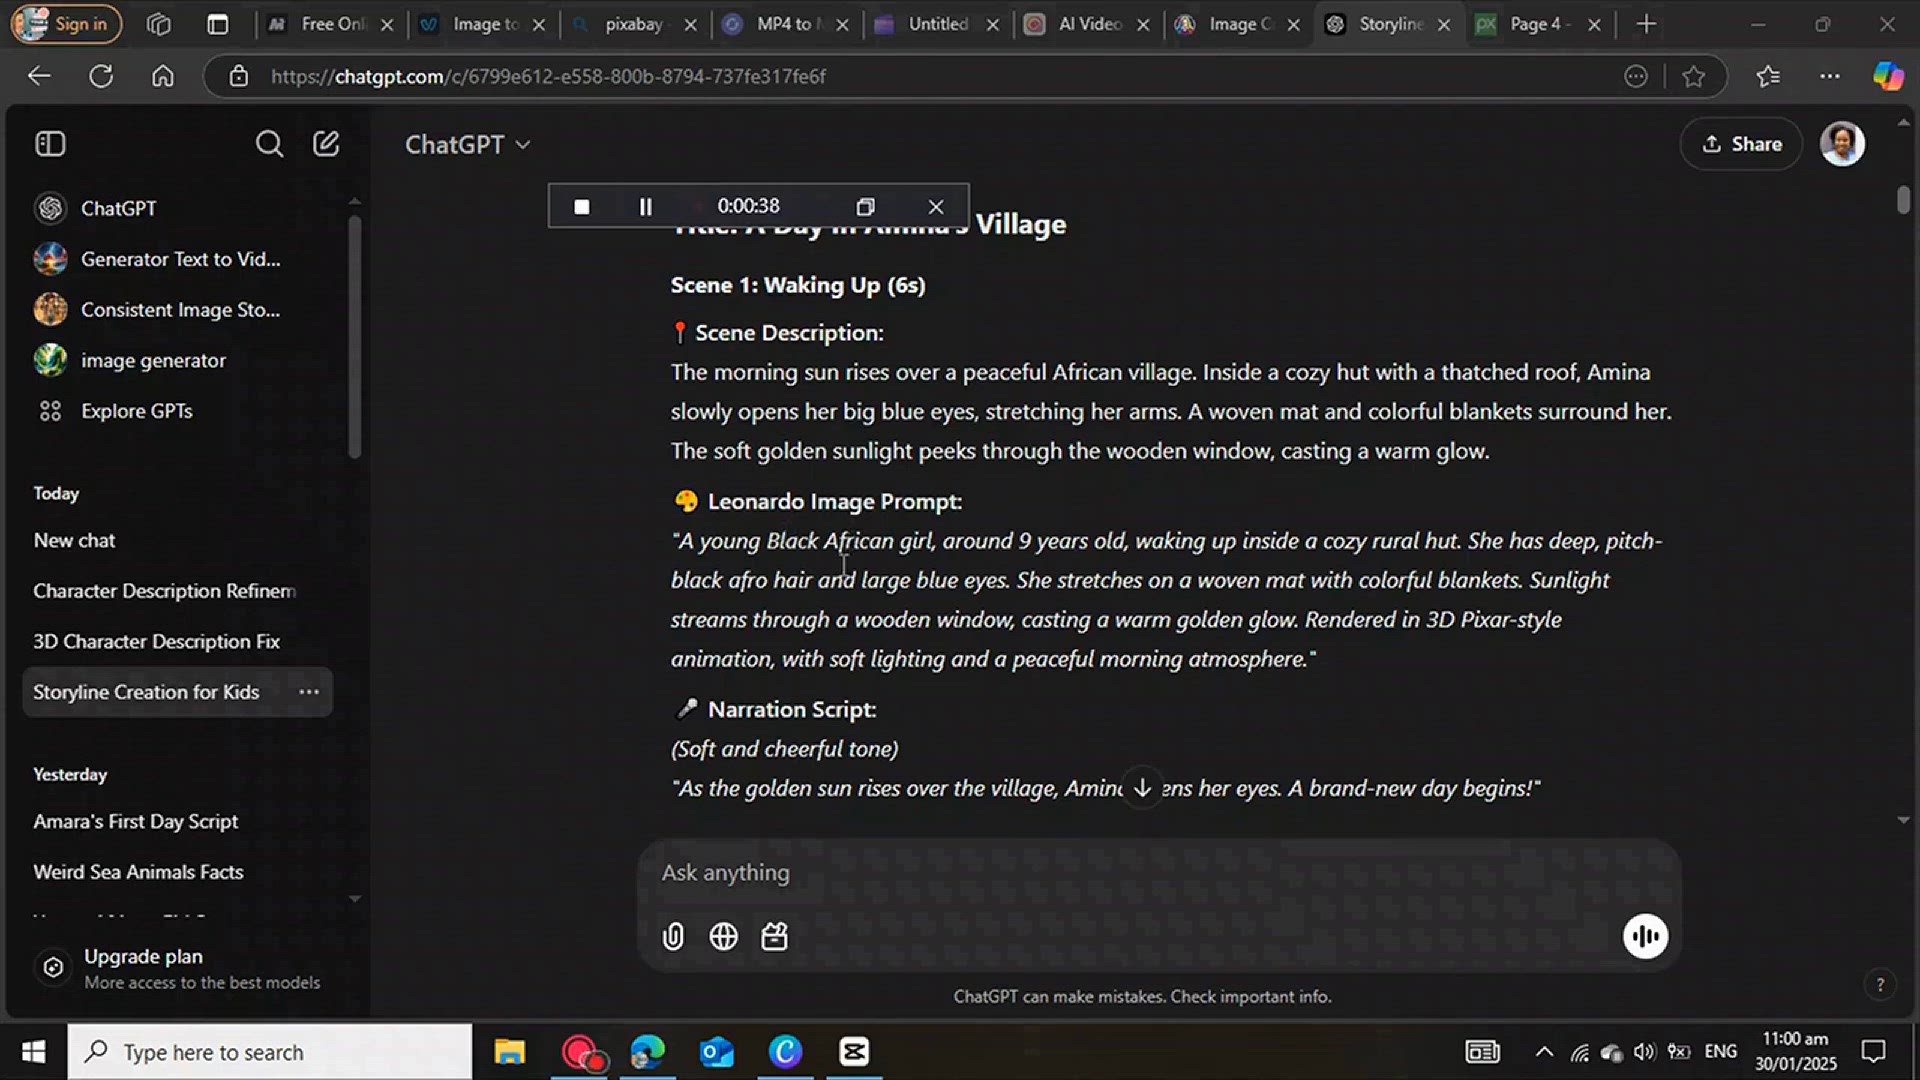Image resolution: width=1920 pixels, height=1080 pixels.
Task: Expand the ChatGPT model dropdown
Action: [x=467, y=145]
